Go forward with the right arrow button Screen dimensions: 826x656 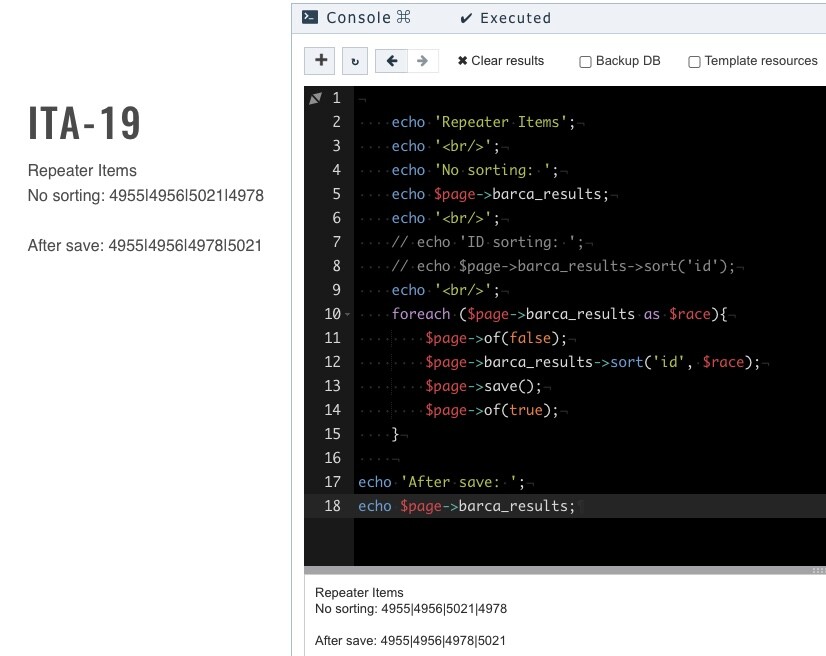coord(423,61)
